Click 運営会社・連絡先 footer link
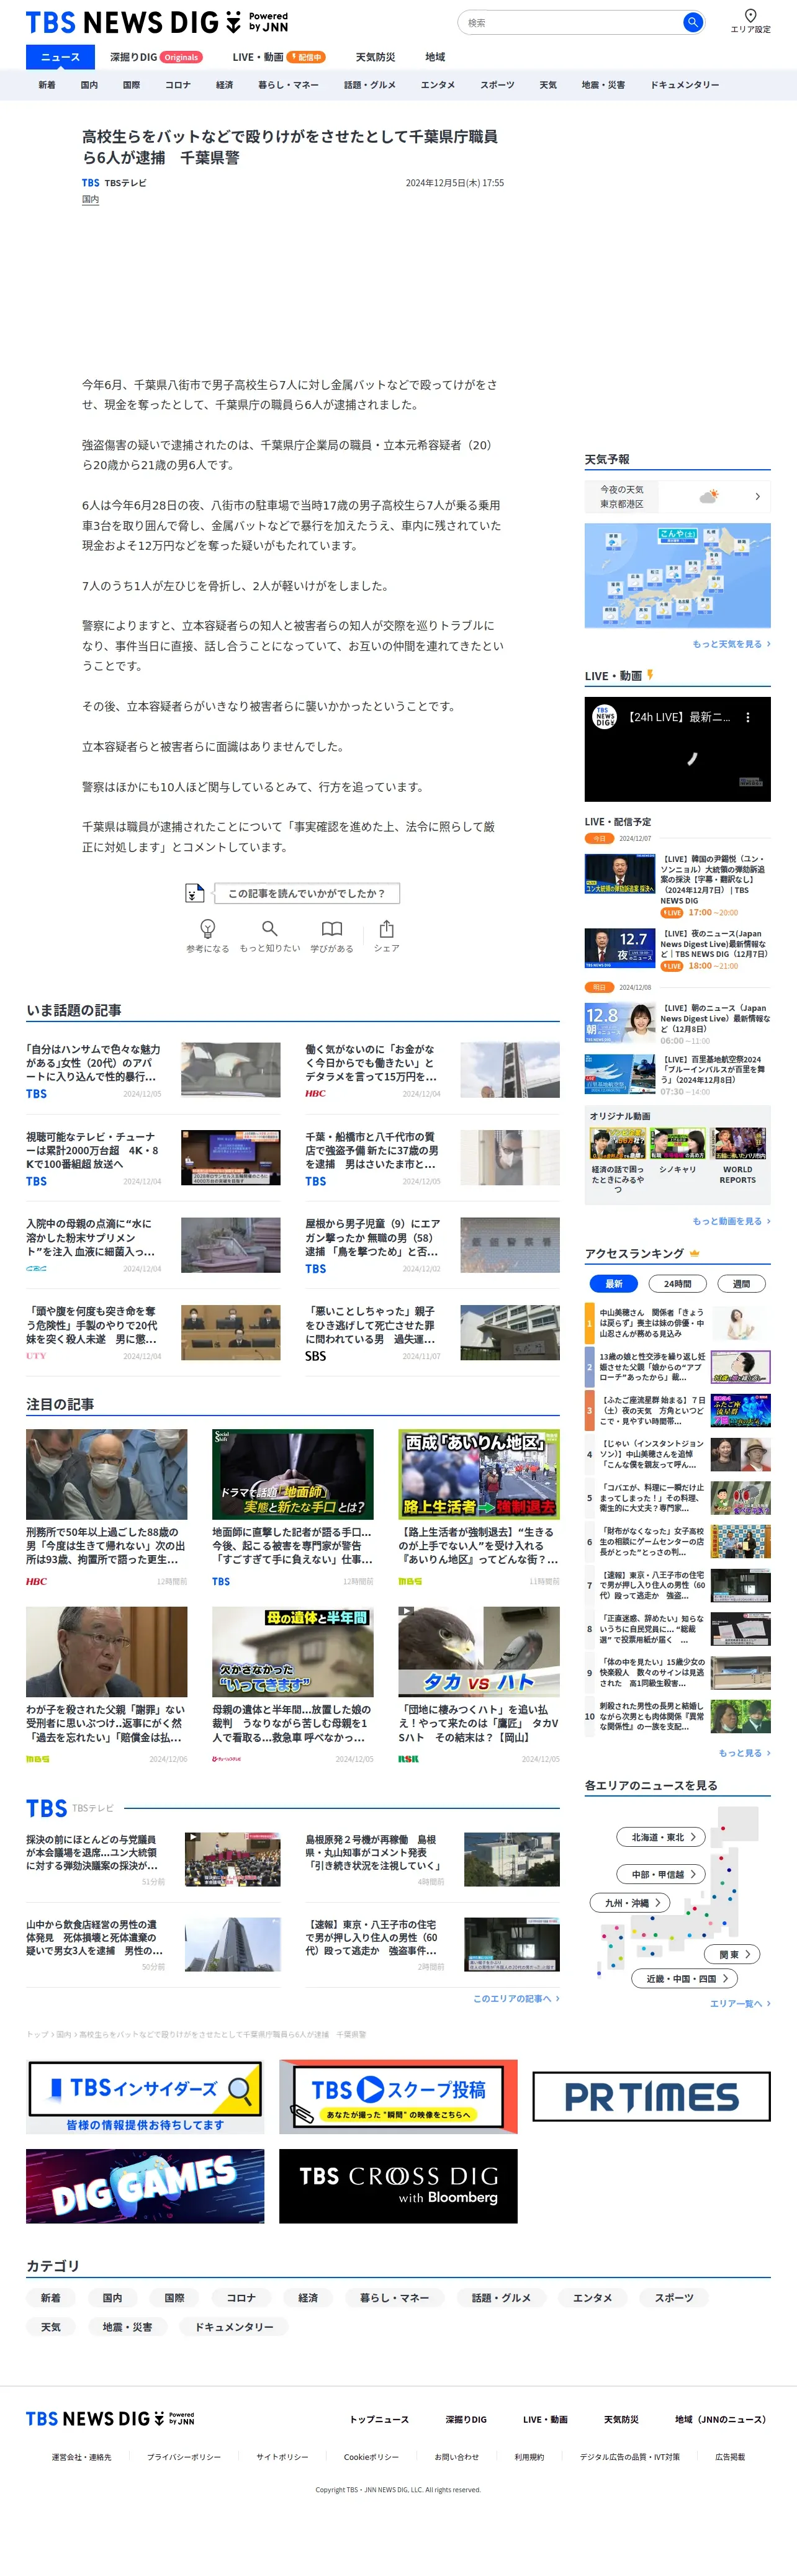797x2576 pixels. [x=82, y=2457]
